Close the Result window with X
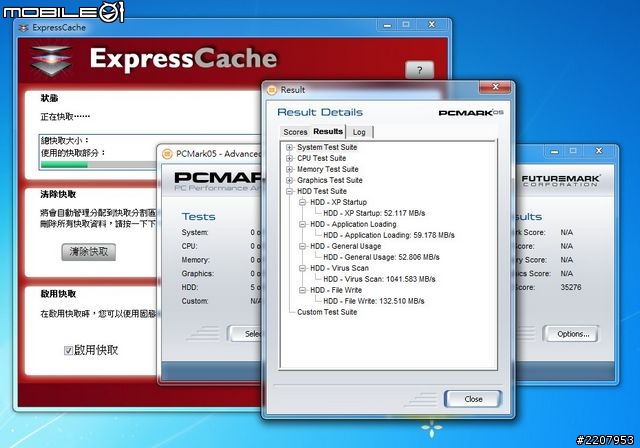Viewport: 640px width, 448px height. [x=495, y=87]
